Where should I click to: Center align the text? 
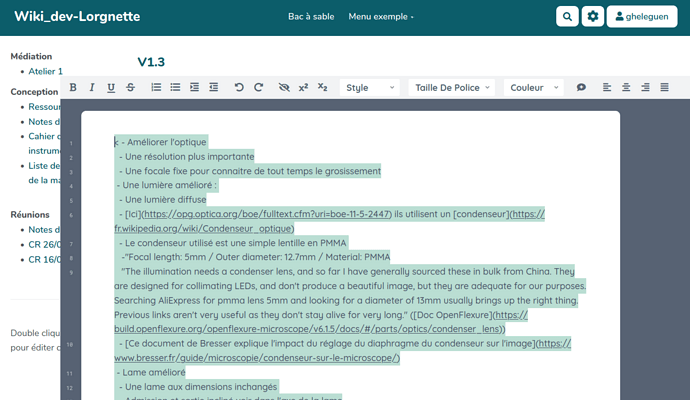coord(626,88)
